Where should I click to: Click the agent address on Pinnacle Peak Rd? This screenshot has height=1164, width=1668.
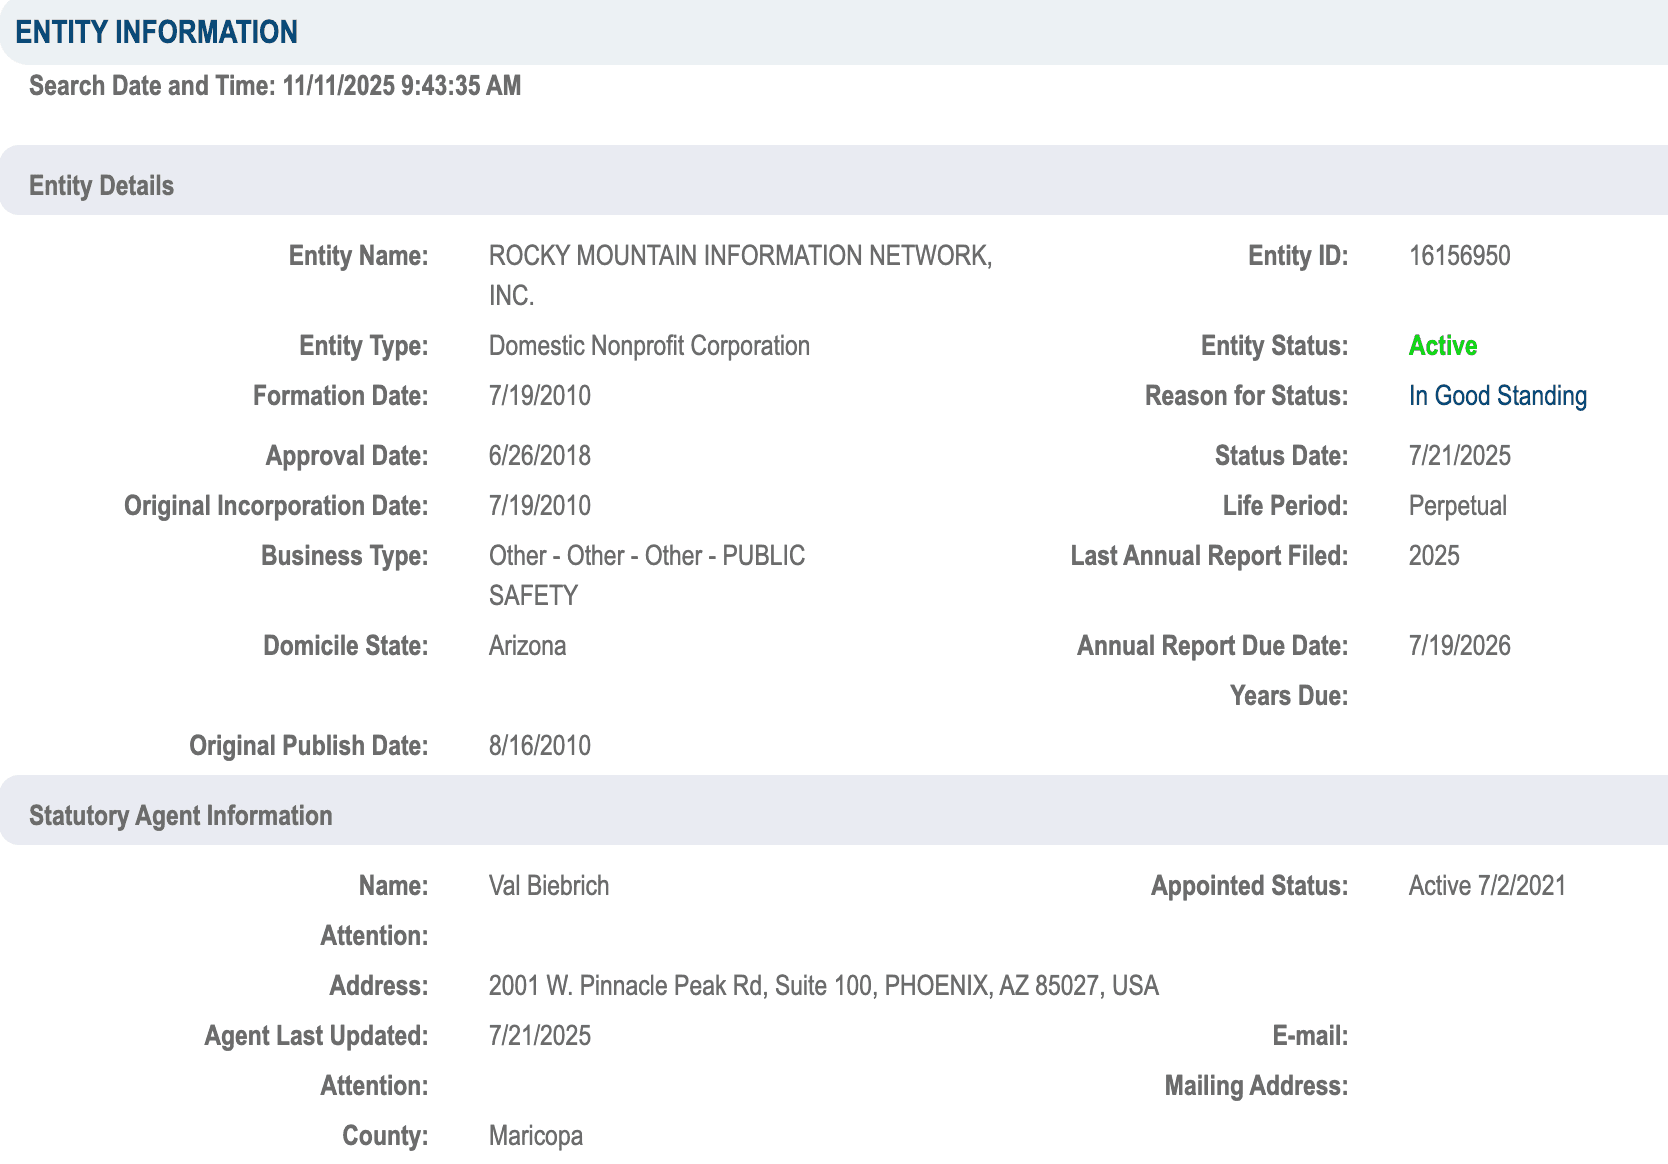pyautogui.click(x=823, y=986)
